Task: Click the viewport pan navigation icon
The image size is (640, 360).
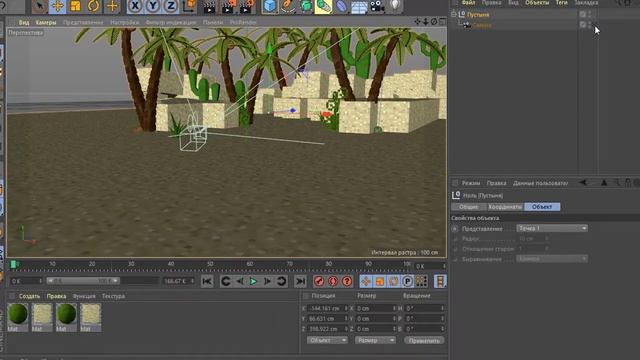Action: (x=417, y=22)
